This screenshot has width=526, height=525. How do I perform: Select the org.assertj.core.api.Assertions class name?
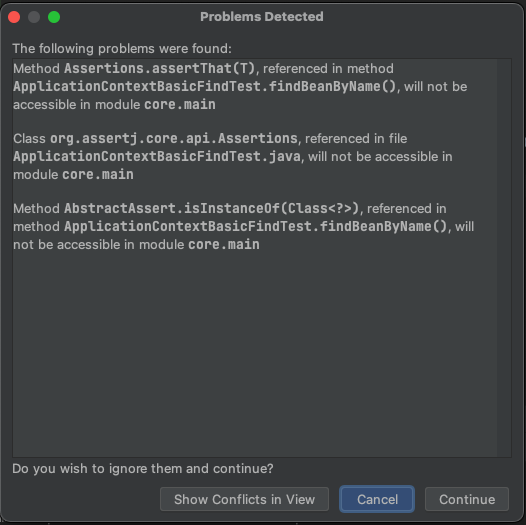pos(174,139)
